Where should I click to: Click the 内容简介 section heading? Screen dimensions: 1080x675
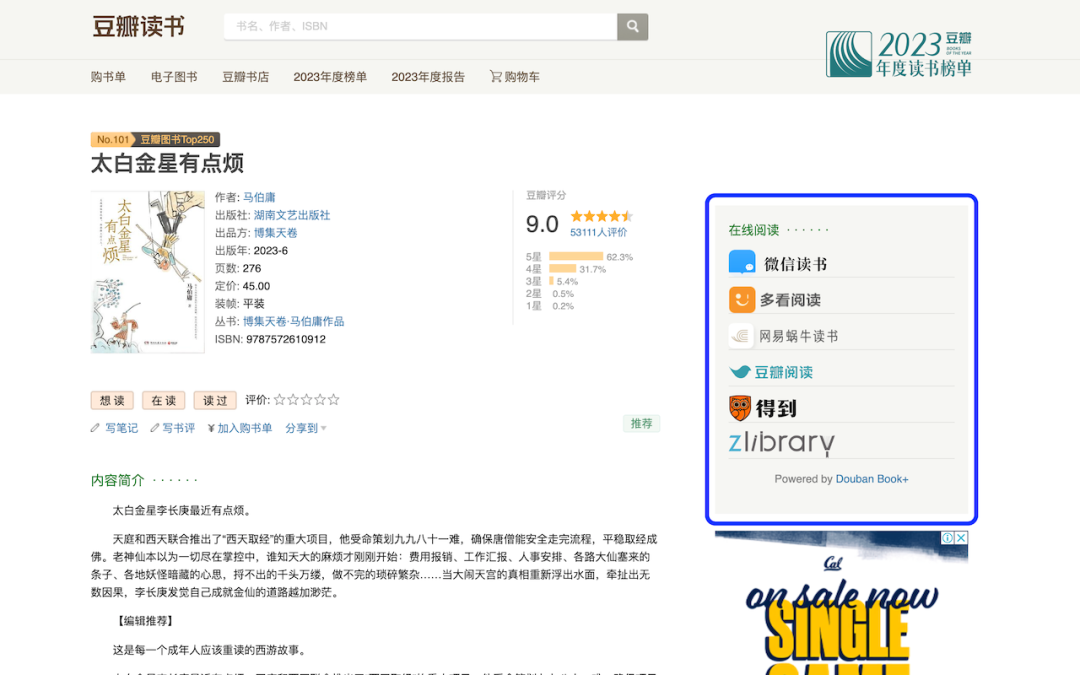point(118,480)
